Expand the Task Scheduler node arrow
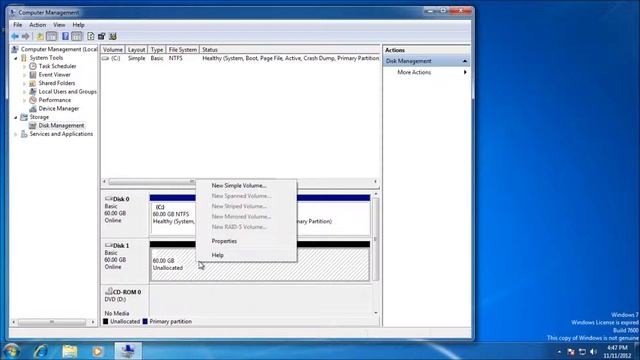Viewport: 640px width, 360px height. tap(24, 67)
